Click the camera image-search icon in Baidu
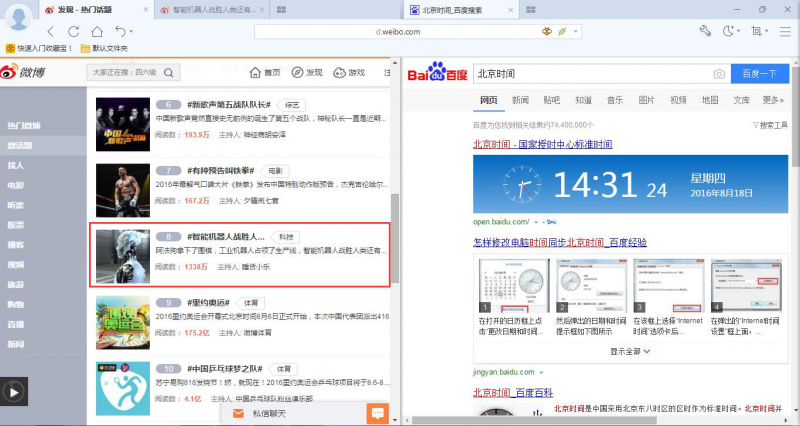 click(x=718, y=74)
